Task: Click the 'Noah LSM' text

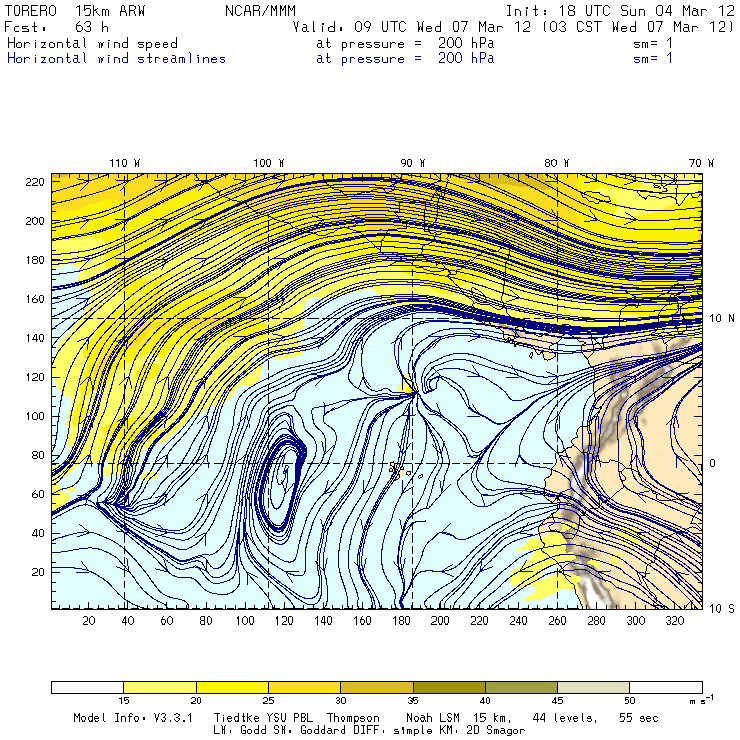Action: click(x=433, y=718)
